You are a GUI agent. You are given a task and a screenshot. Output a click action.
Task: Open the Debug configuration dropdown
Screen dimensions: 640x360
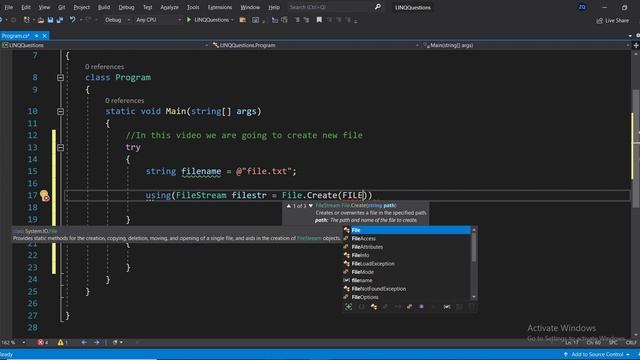point(117,20)
